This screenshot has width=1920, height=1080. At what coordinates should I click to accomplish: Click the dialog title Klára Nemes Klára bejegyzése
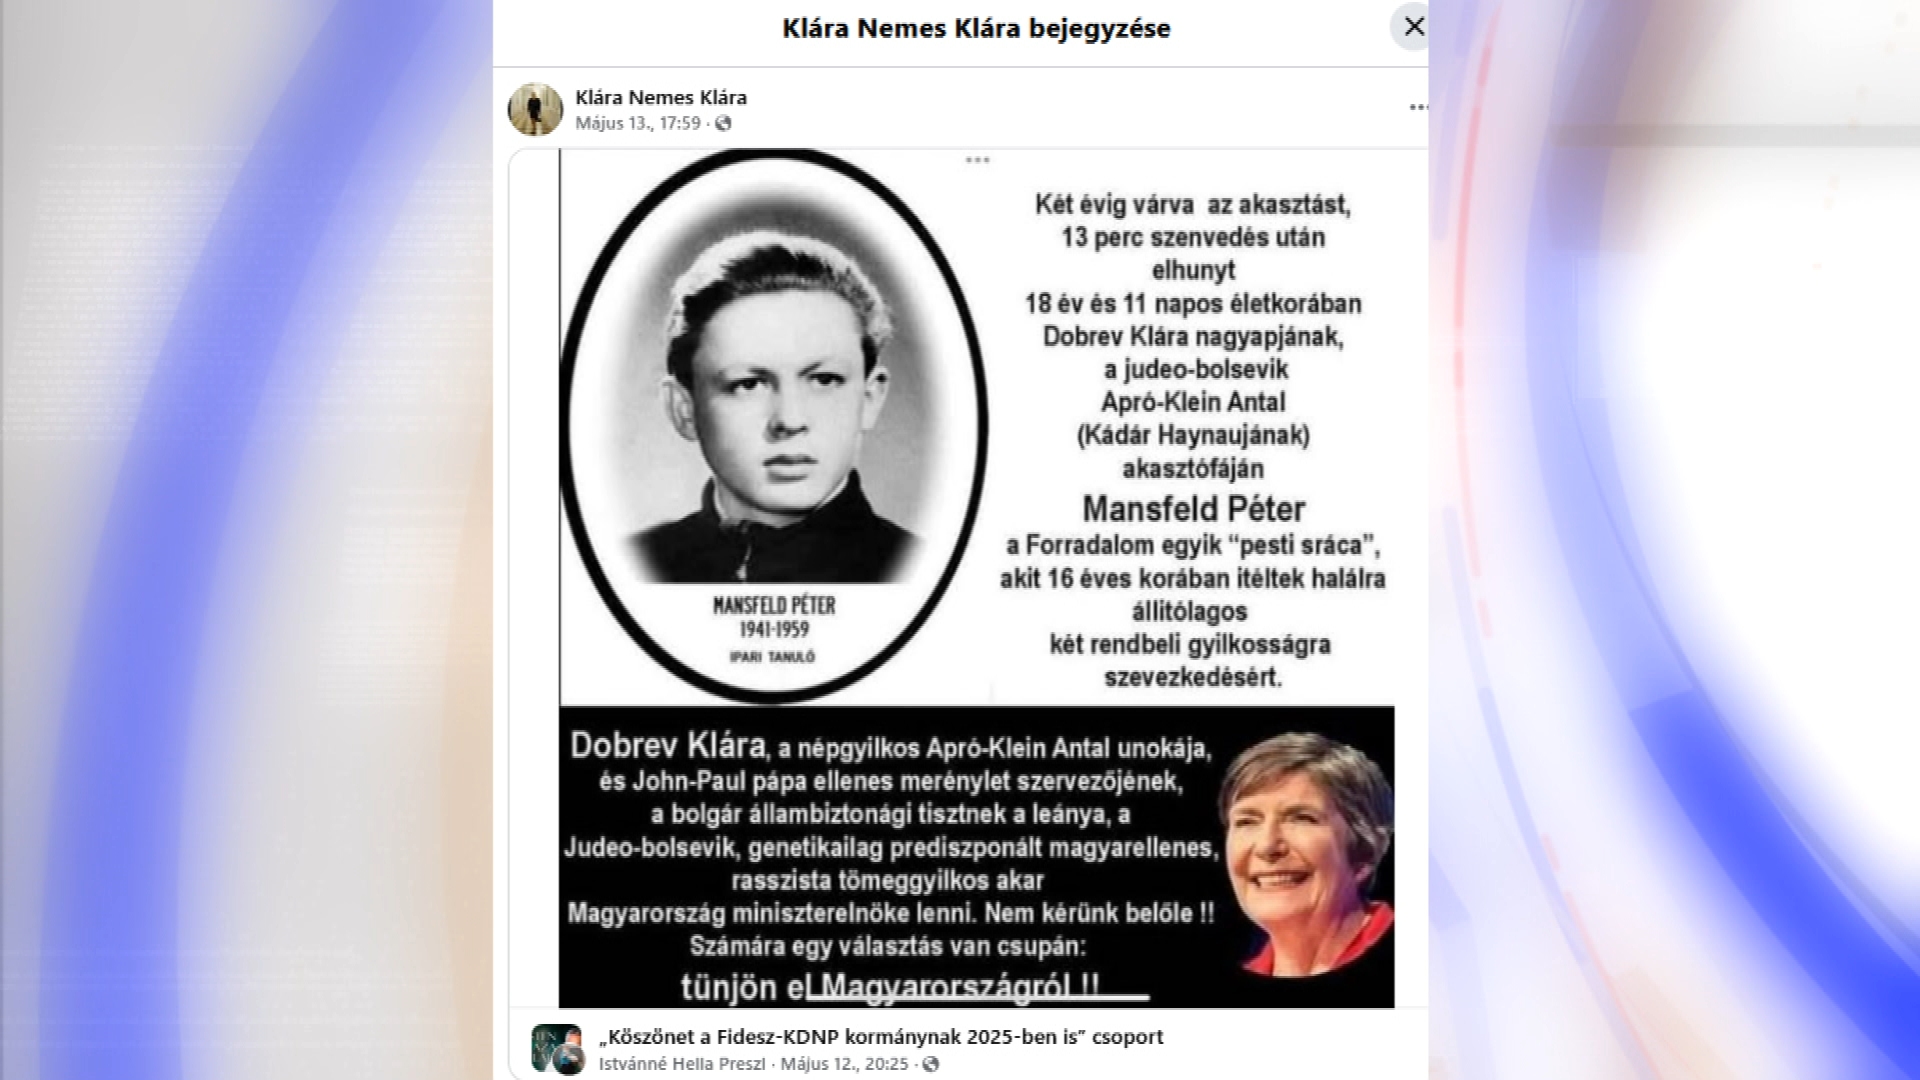976,28
